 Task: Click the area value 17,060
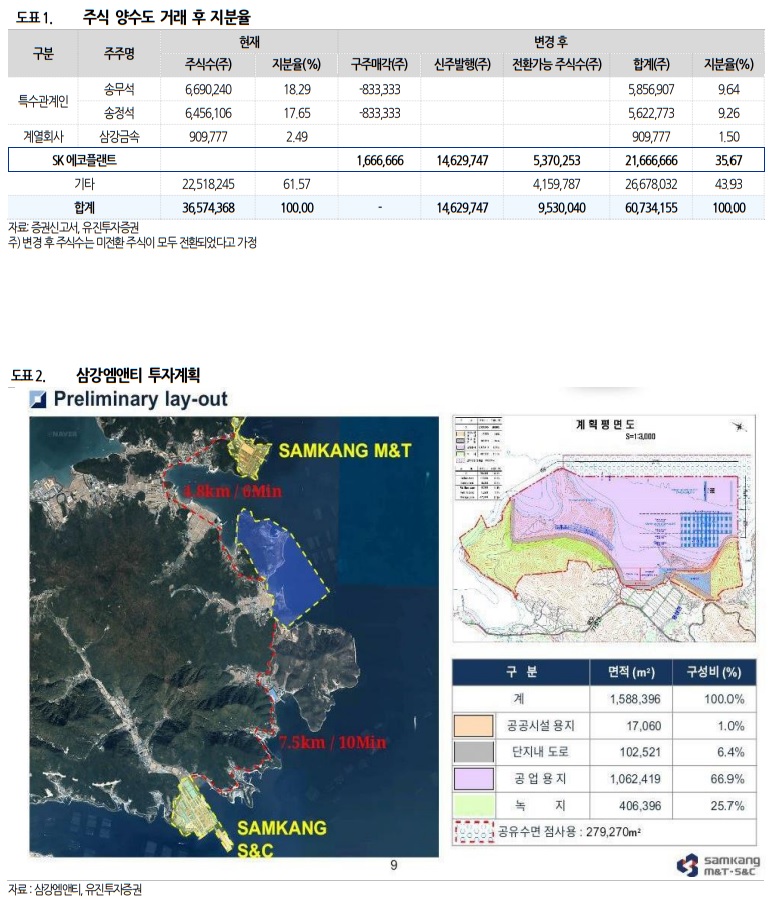(x=644, y=726)
